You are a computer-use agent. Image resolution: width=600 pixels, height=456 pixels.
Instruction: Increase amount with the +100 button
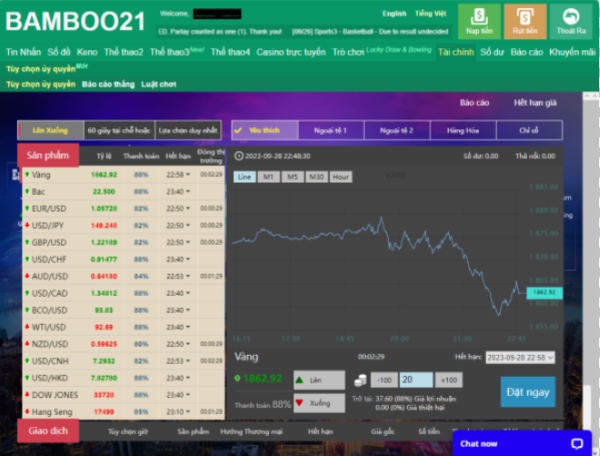[449, 380]
